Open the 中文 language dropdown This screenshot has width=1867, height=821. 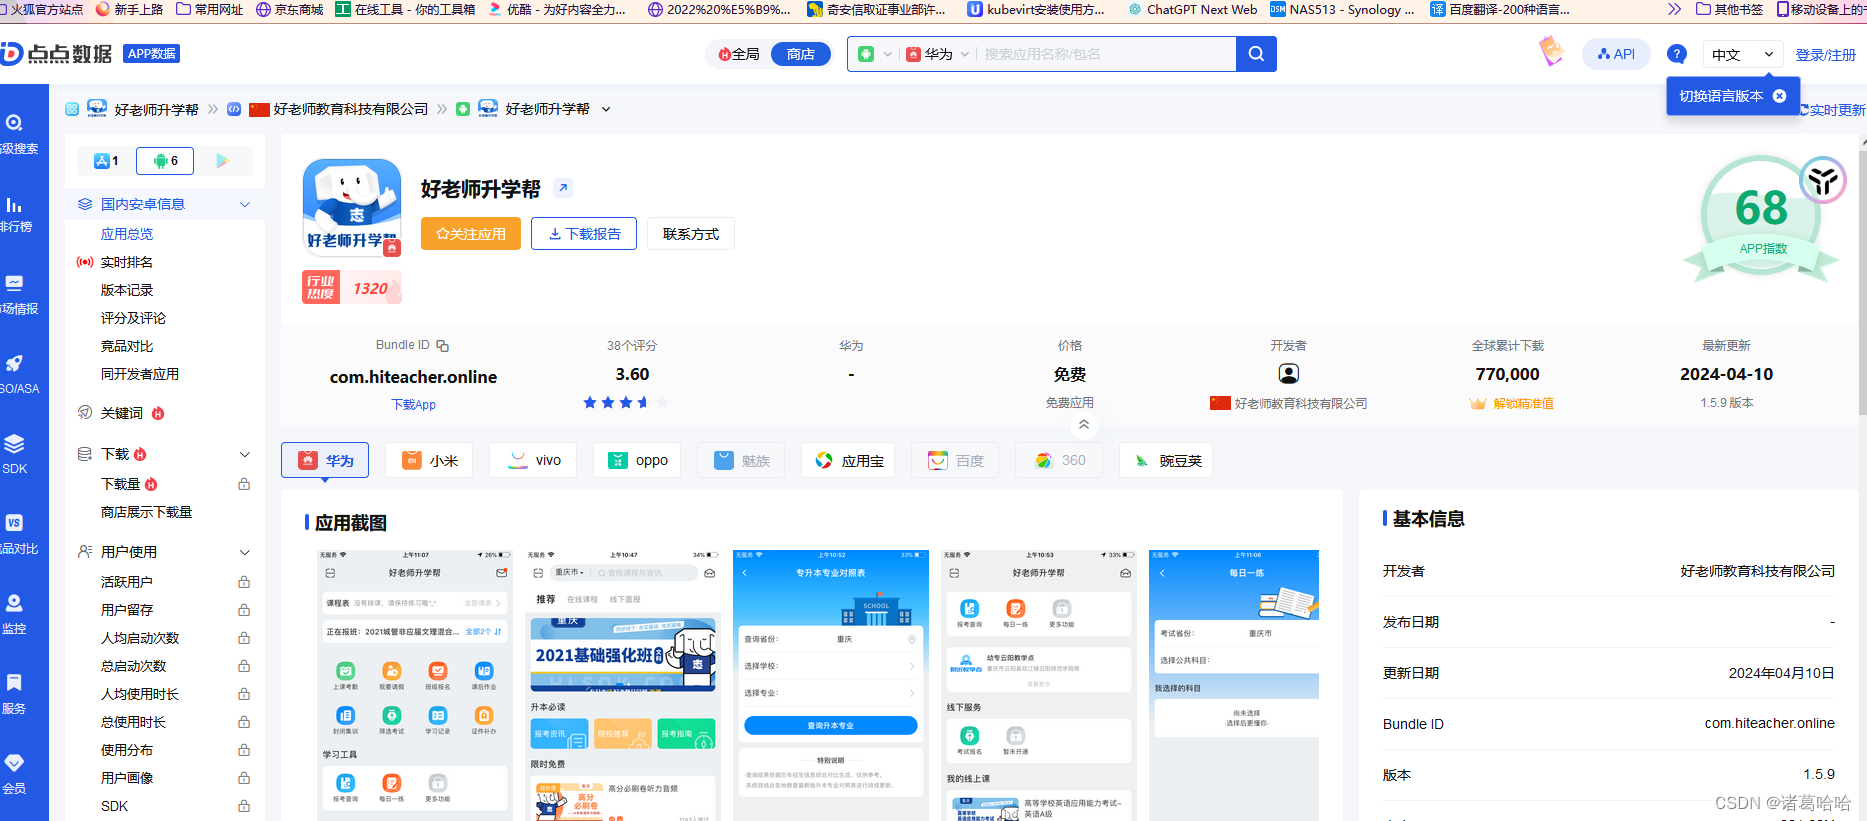pos(1742,54)
